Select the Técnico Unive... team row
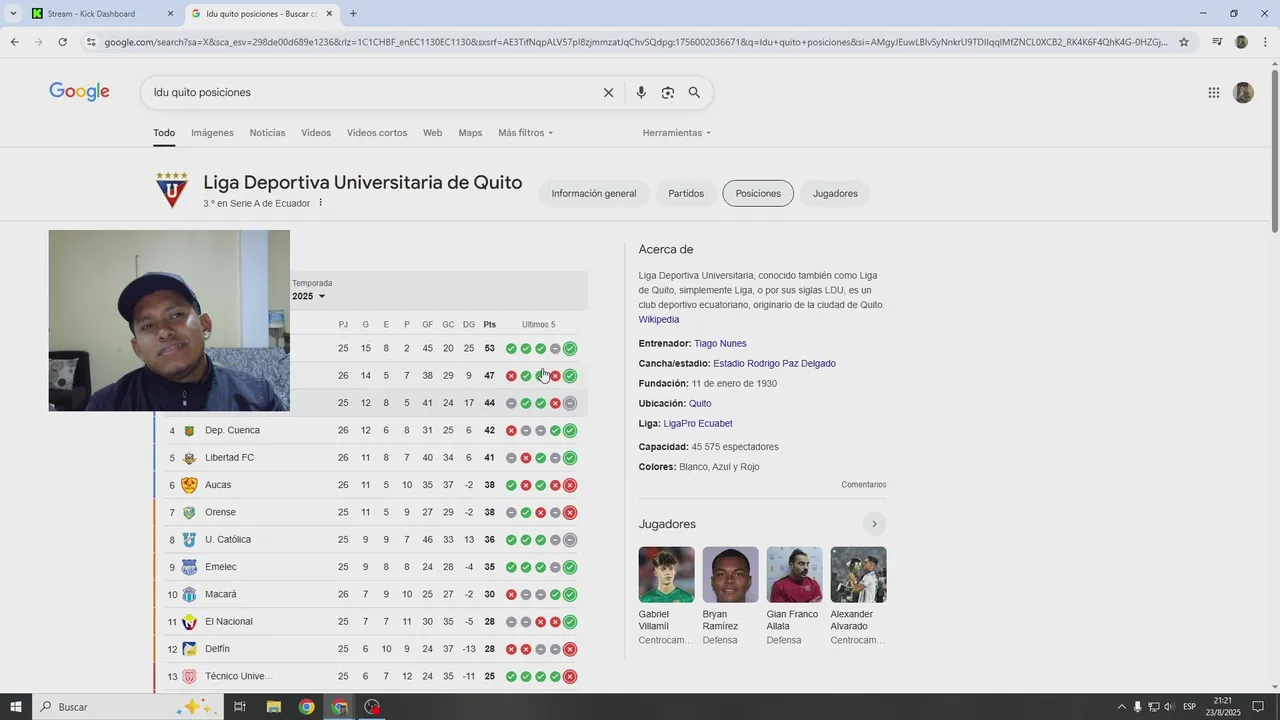1280x720 pixels. click(370, 677)
